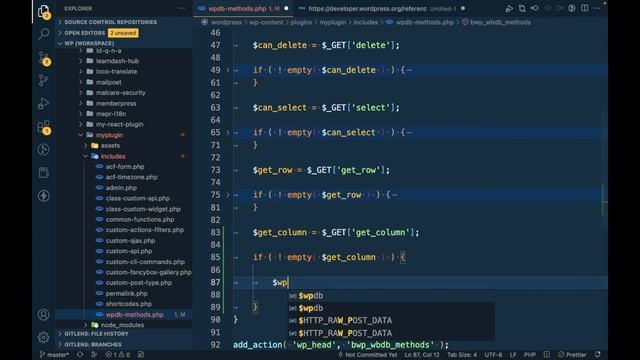Expand the learndash-hub folder
The width and height of the screenshot is (640, 360).
[x=117, y=61]
